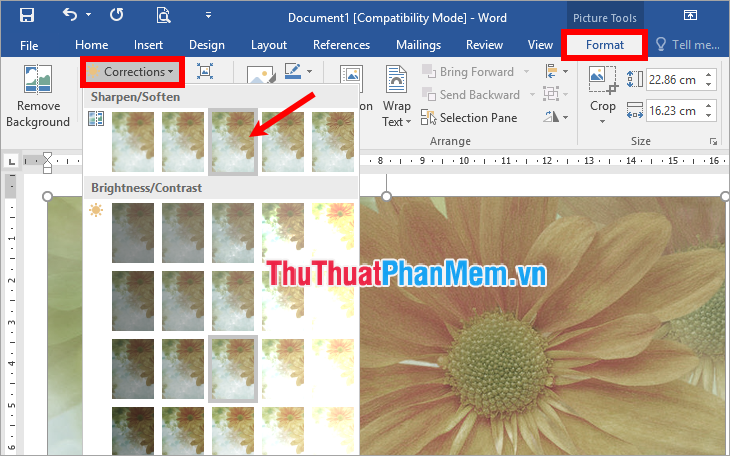The height and width of the screenshot is (456, 730).
Task: Choose the Soften 25% thumbnail
Action: (183, 142)
